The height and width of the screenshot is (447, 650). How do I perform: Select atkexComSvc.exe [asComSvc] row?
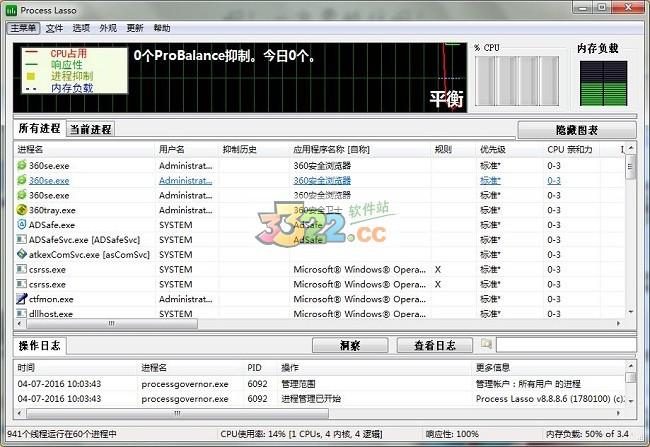point(319,254)
